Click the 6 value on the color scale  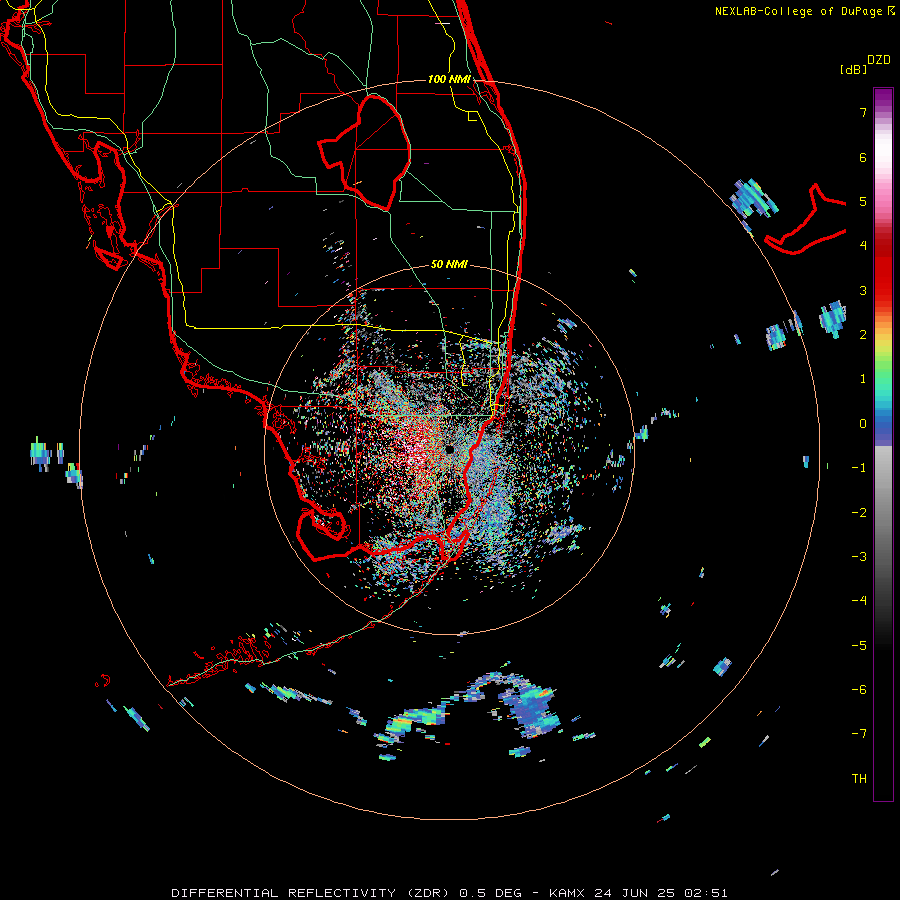click(x=863, y=157)
